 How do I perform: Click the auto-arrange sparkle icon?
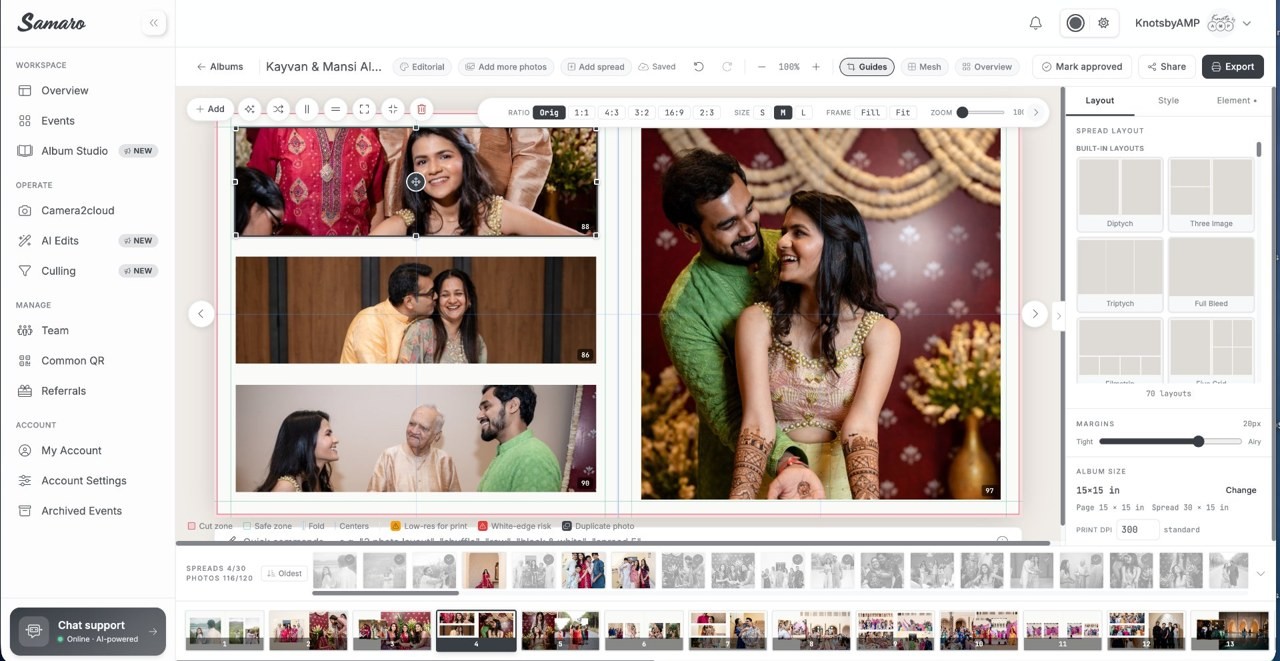pos(250,109)
